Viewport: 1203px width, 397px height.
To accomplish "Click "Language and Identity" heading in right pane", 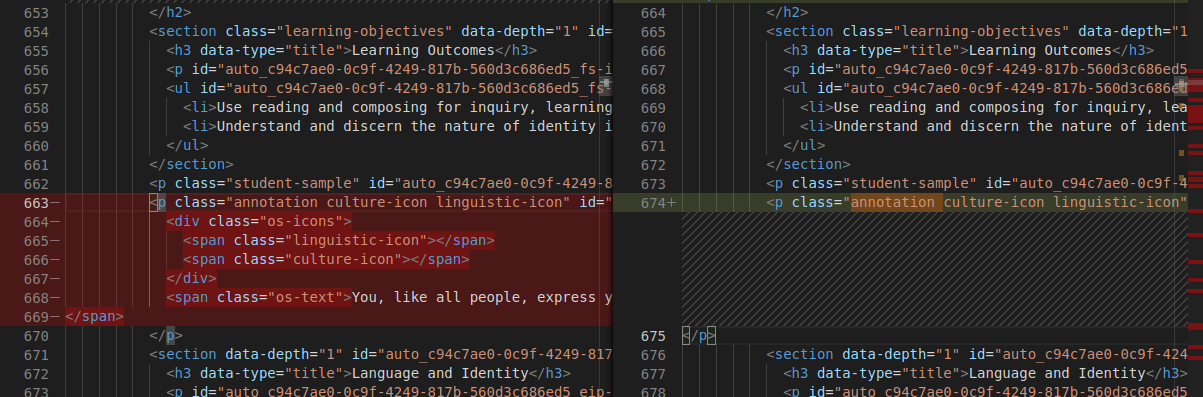I will [1056, 374].
